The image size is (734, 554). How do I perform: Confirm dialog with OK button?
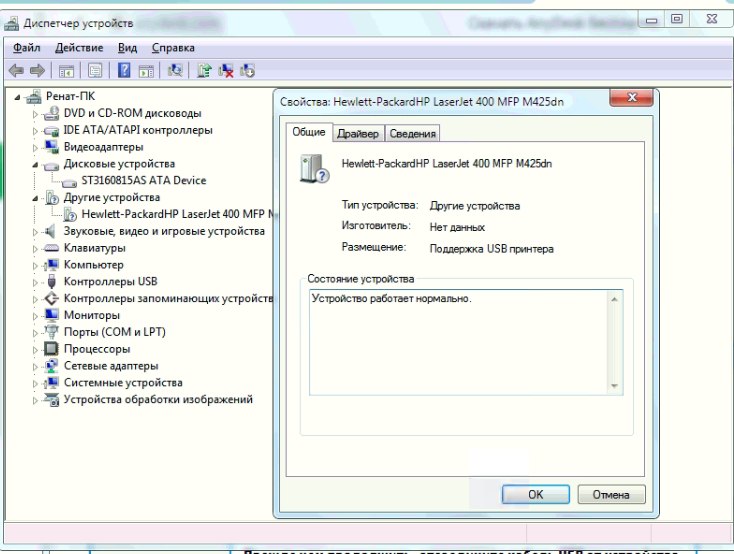536,495
